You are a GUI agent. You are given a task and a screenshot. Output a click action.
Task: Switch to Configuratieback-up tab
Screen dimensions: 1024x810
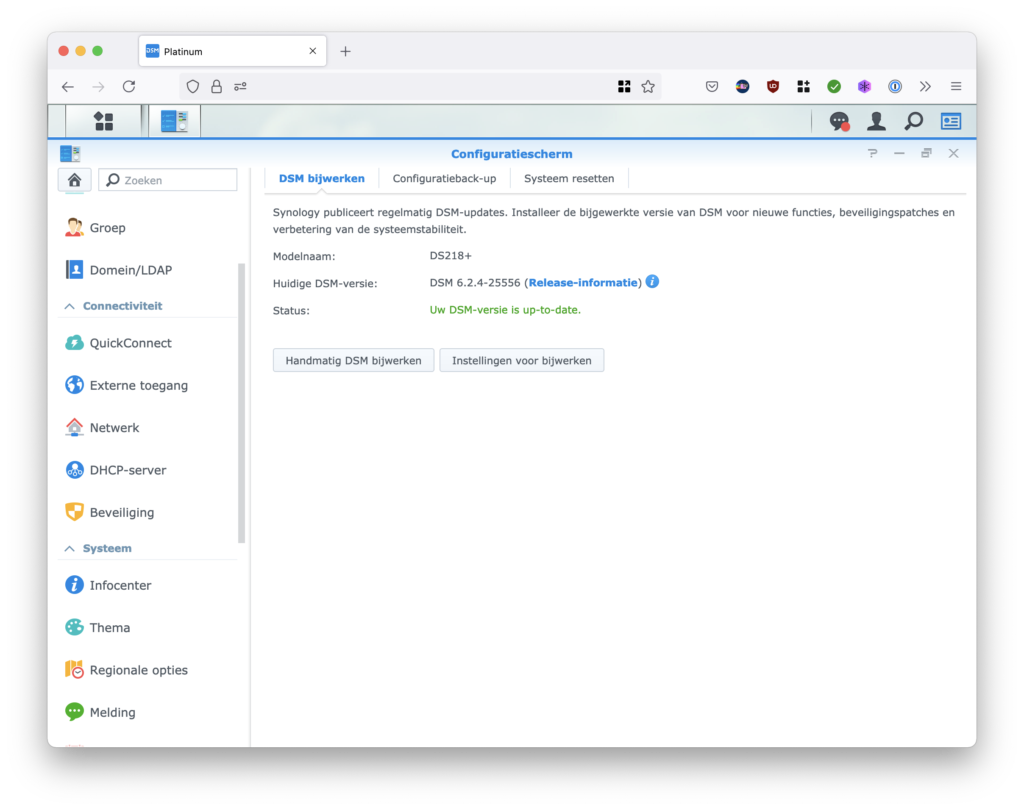point(444,178)
